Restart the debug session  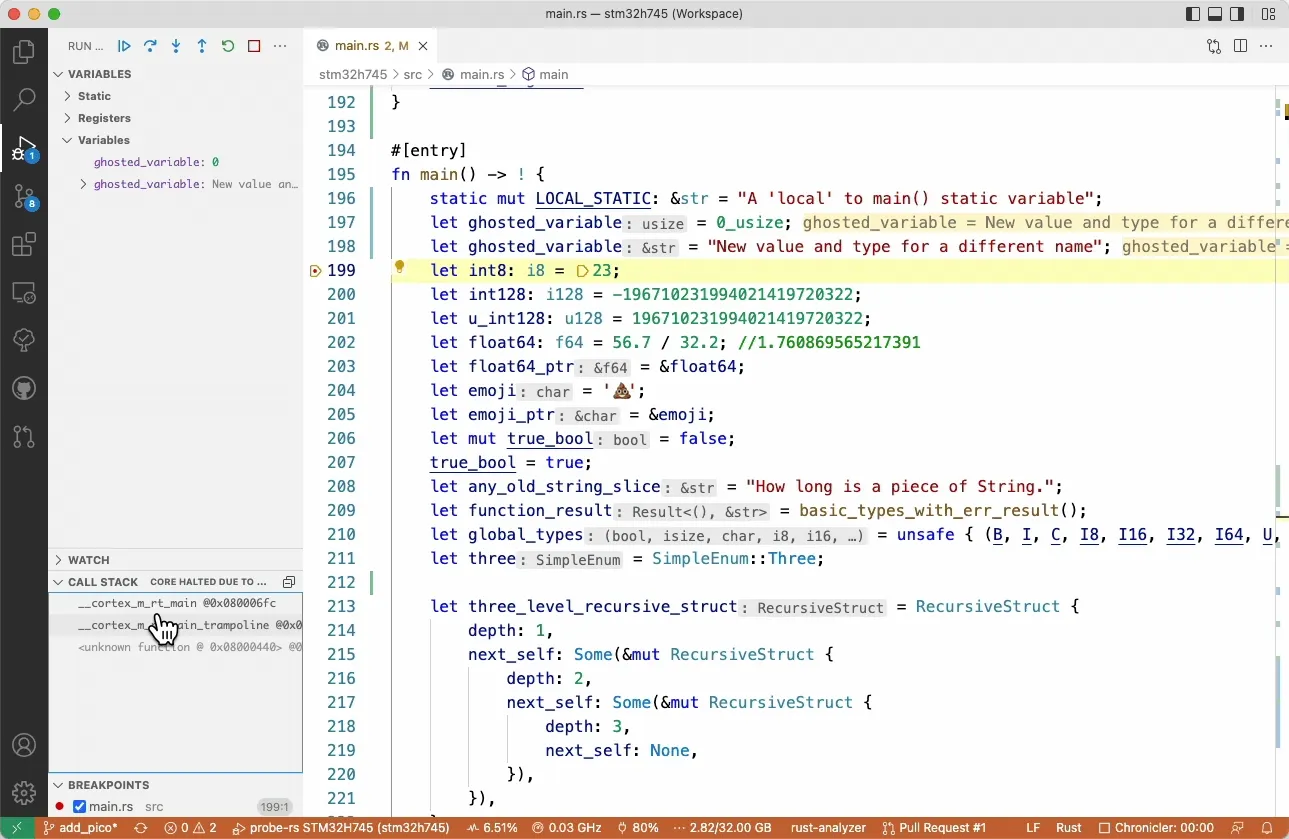[x=228, y=46]
